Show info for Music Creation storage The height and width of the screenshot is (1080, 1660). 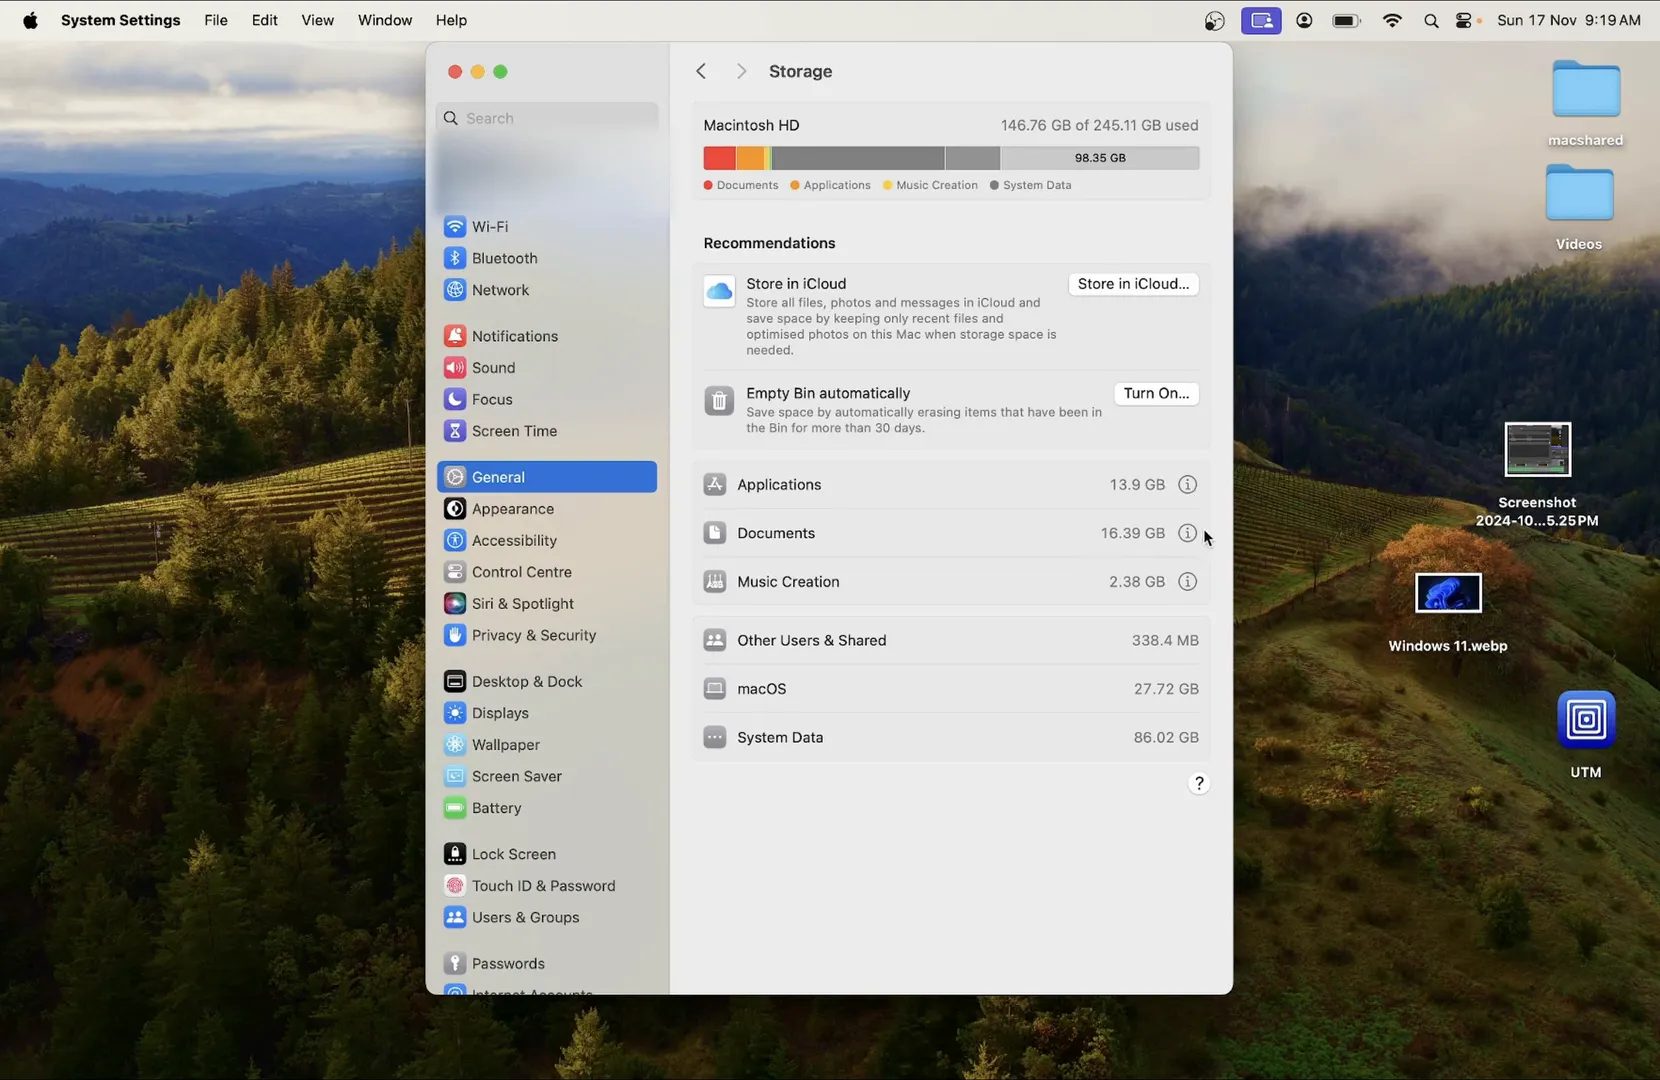coord(1187,581)
